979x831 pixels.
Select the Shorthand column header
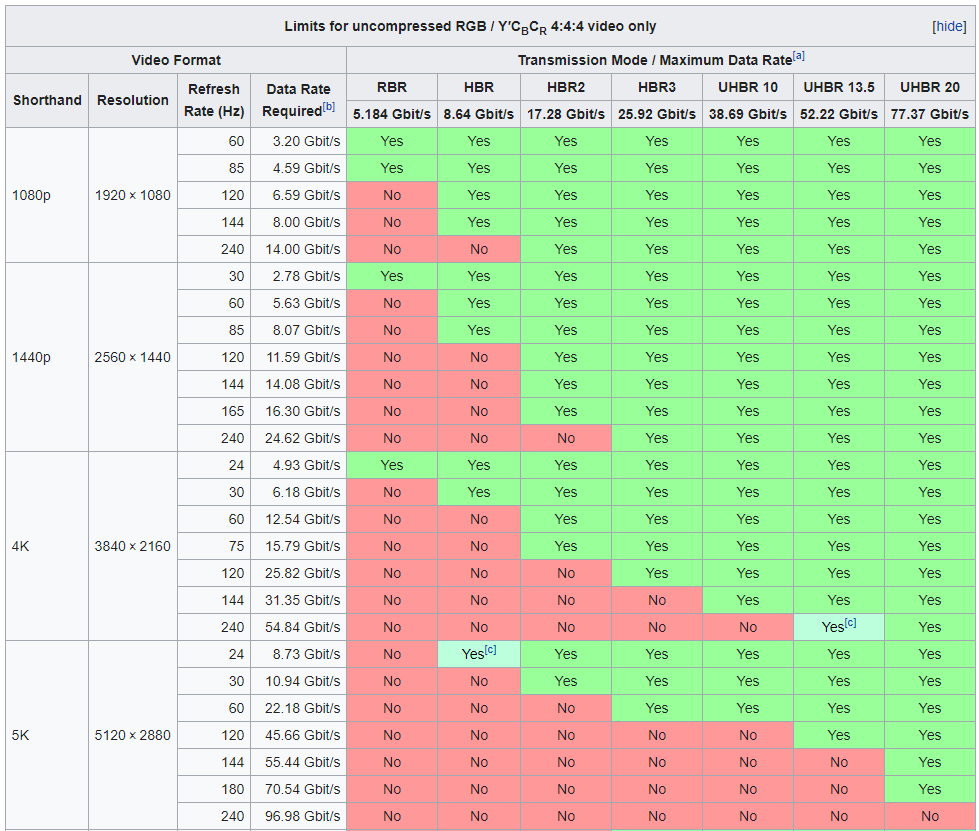point(47,101)
